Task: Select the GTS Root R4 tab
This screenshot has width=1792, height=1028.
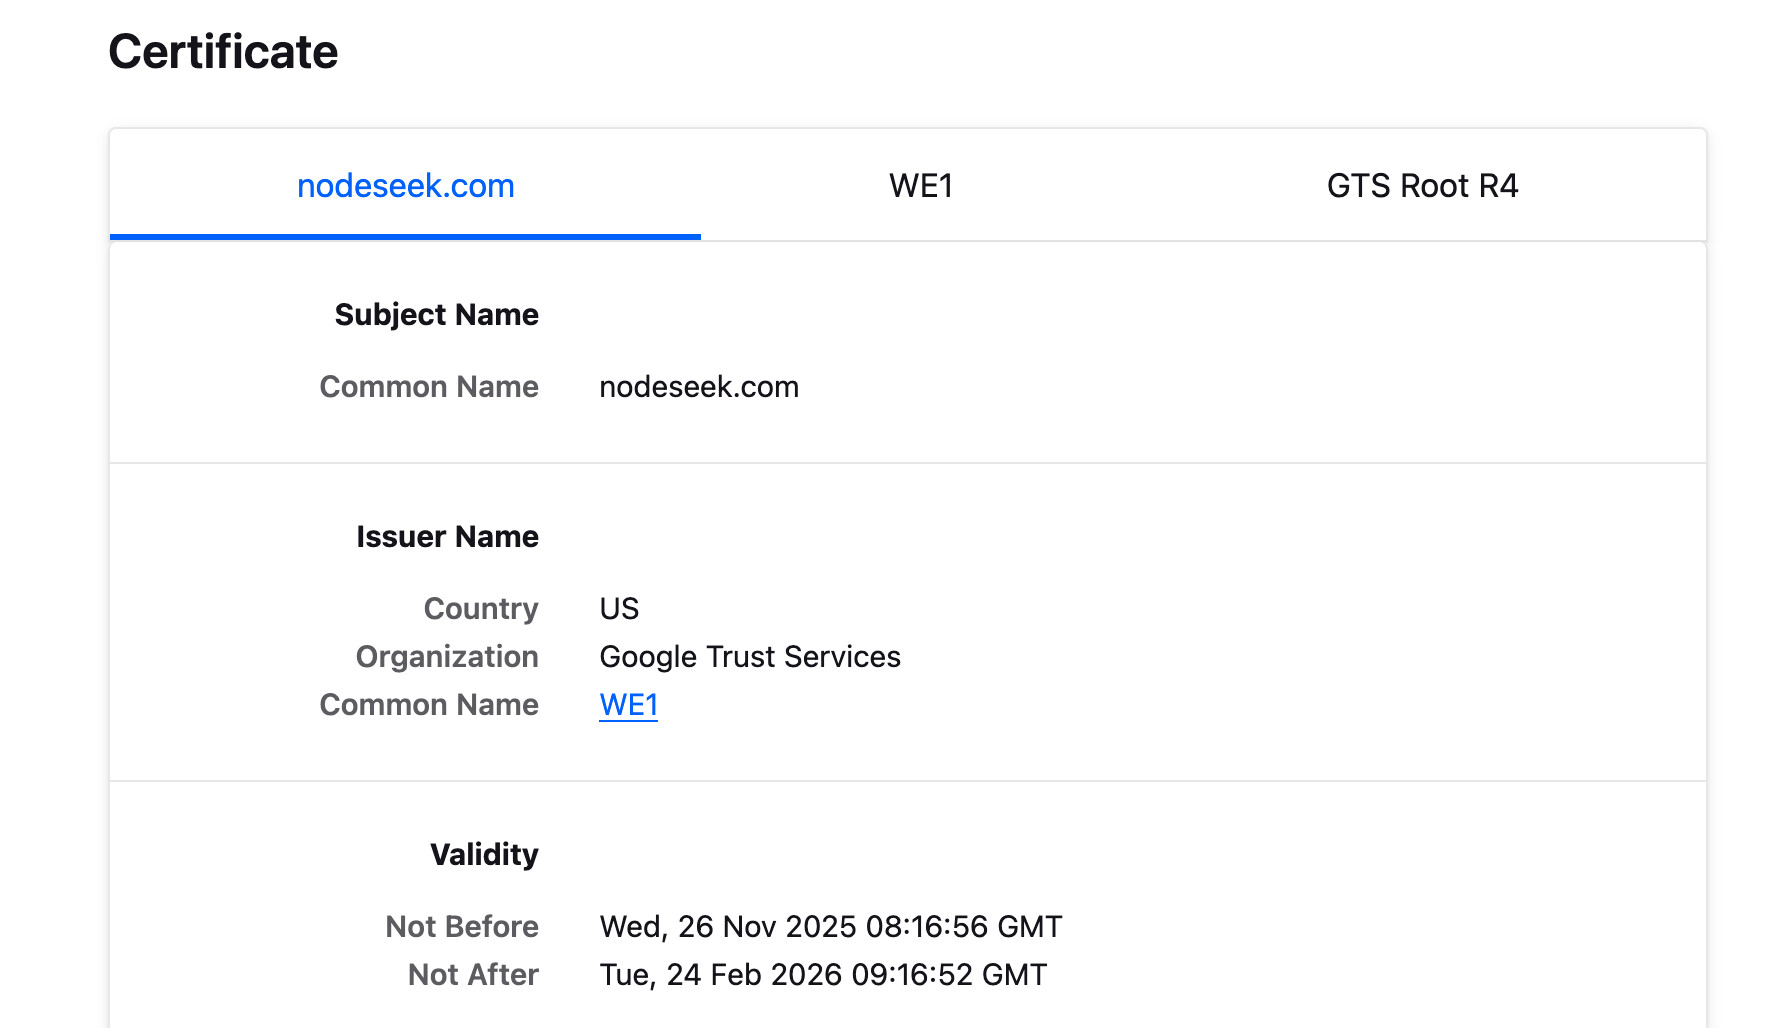Action: pyautogui.click(x=1421, y=186)
